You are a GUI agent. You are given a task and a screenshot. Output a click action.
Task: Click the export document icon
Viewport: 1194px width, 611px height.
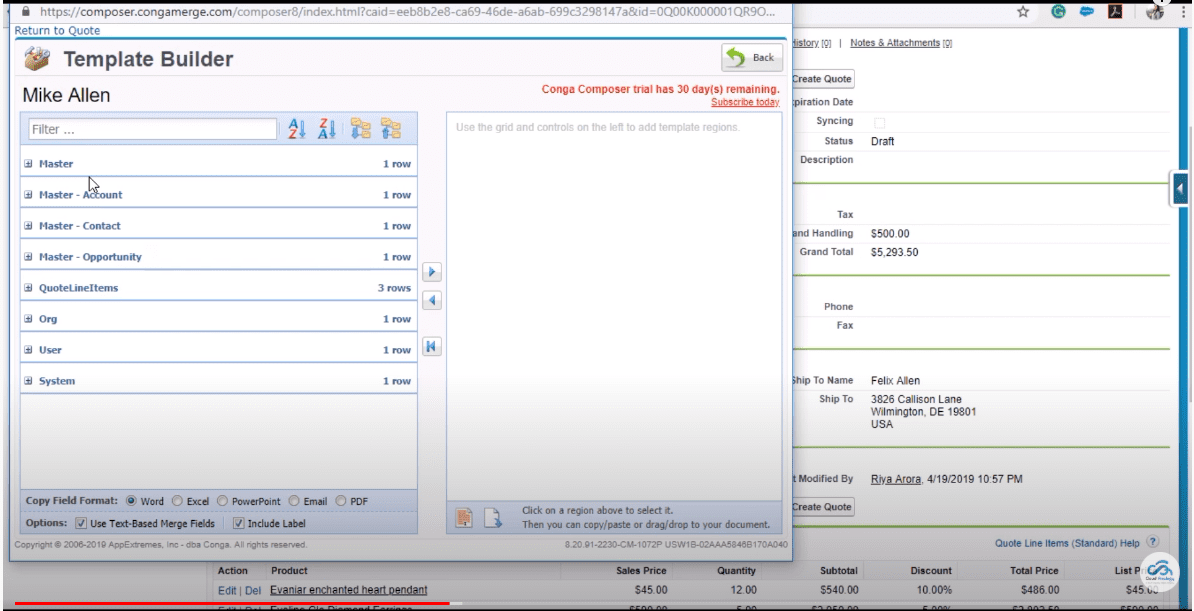493,518
